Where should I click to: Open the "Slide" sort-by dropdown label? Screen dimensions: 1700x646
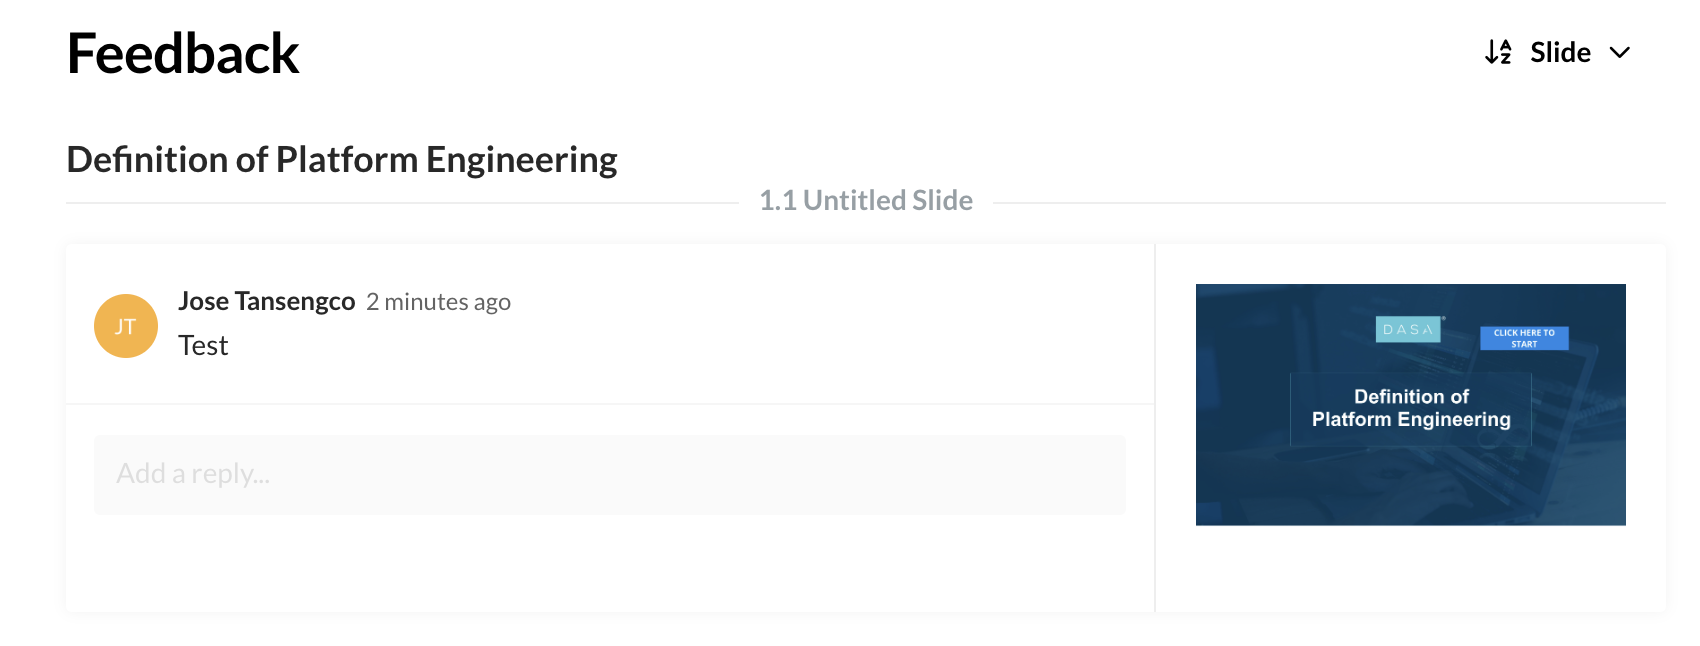1560,53
